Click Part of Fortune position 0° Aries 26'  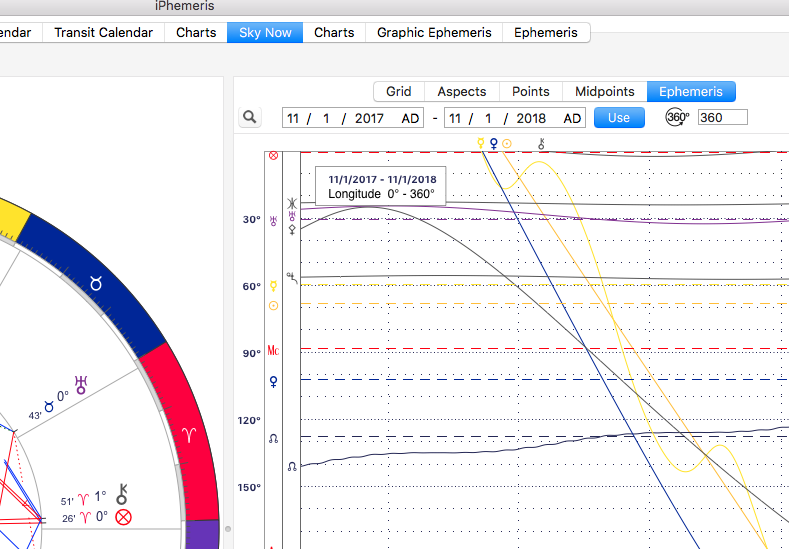[x=85, y=517]
